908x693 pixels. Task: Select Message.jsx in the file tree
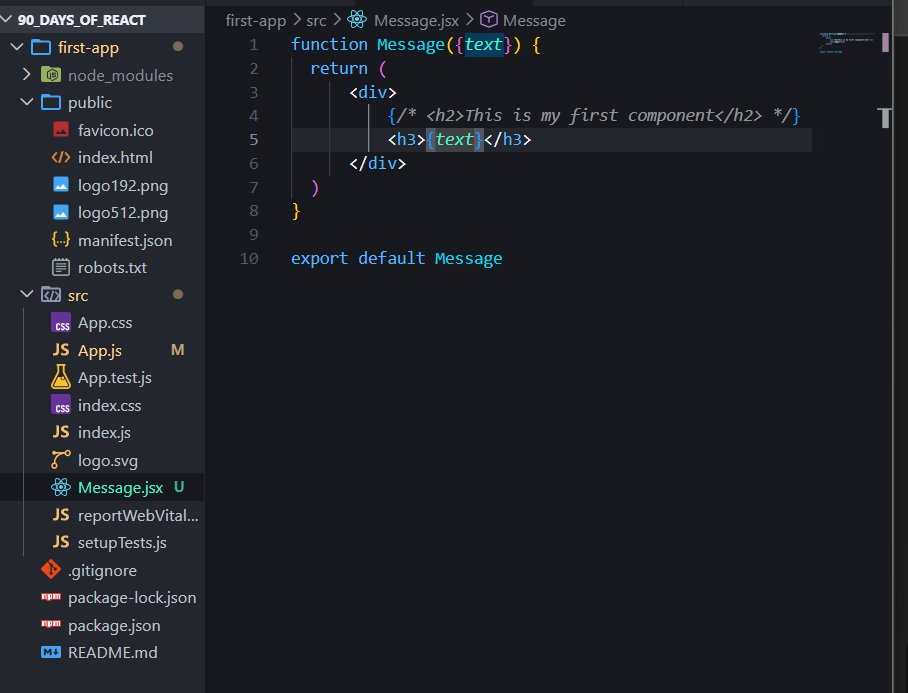coord(120,488)
